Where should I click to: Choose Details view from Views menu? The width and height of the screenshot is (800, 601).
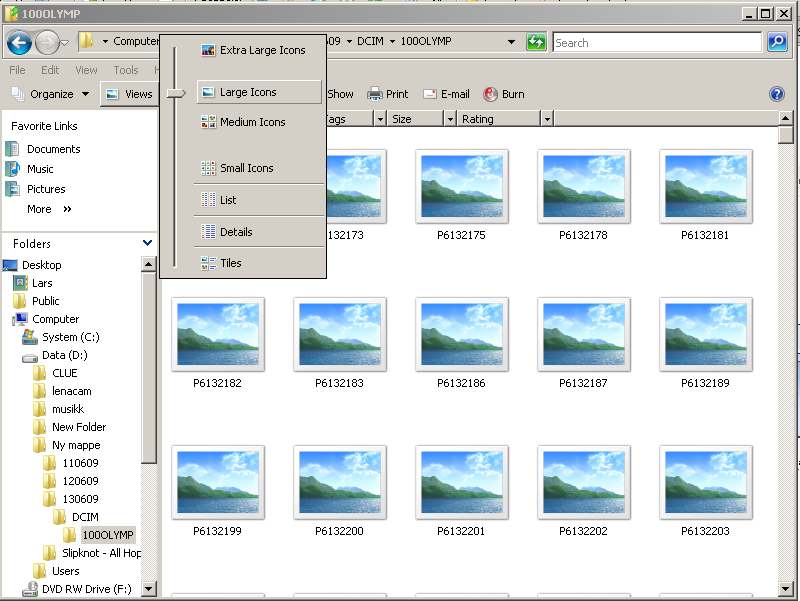[x=236, y=232]
